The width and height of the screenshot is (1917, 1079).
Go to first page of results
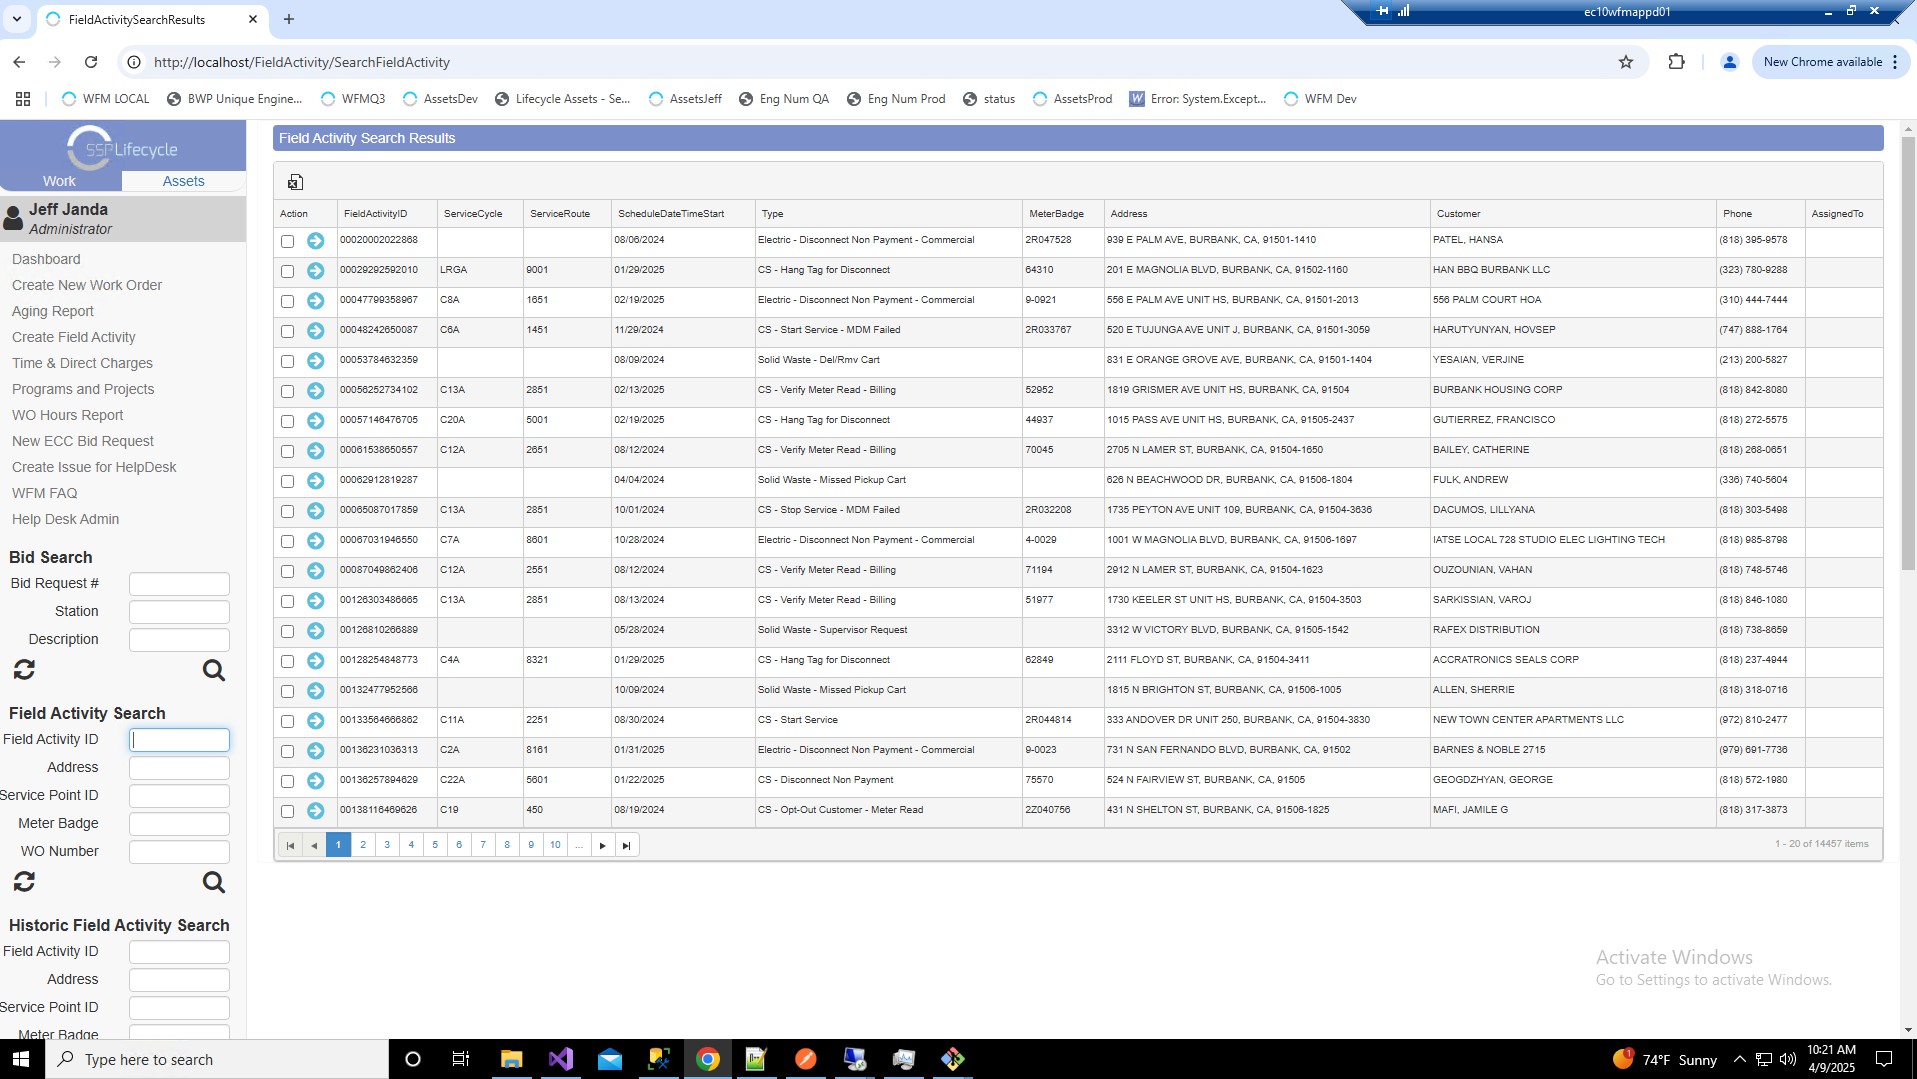pos(290,845)
